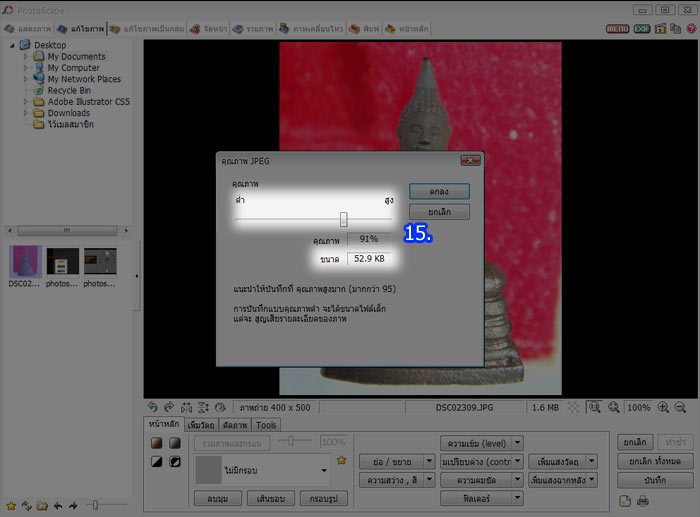This screenshot has width=700, height=517.
Task: Click the zoom in plus icon
Action: [x=663, y=407]
